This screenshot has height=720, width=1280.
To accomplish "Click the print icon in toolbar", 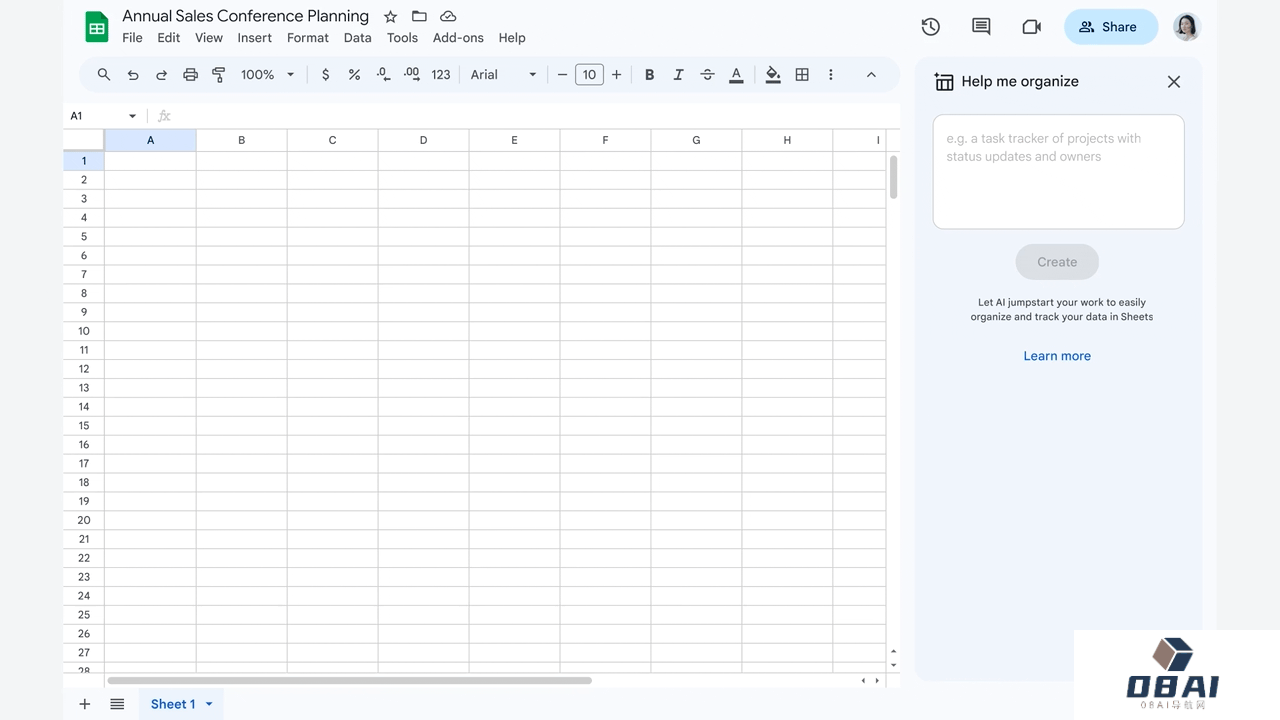I will coord(190,75).
